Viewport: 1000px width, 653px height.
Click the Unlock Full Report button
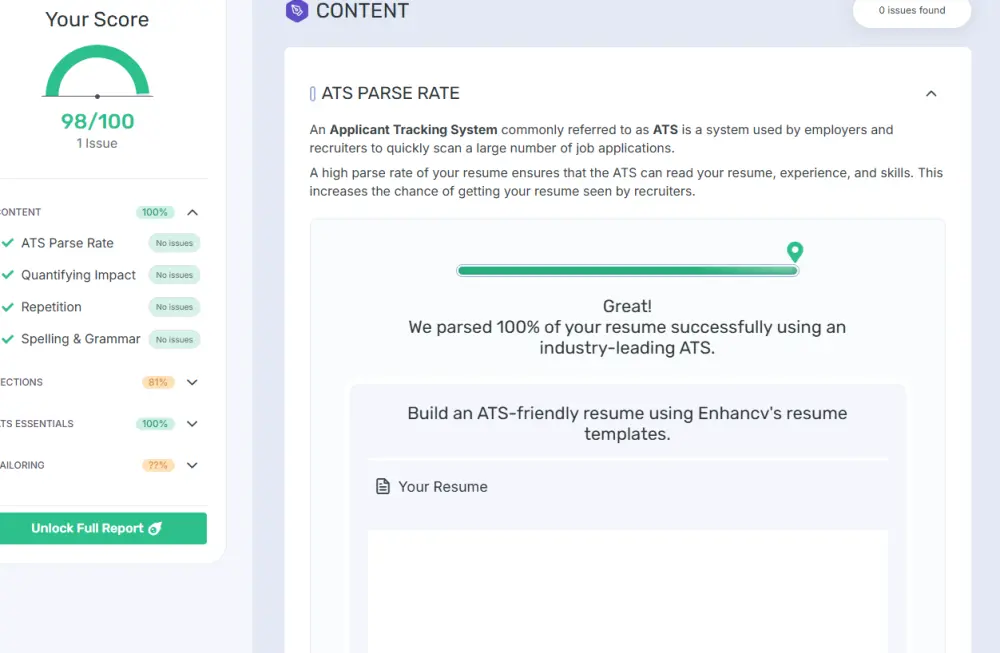pos(102,528)
